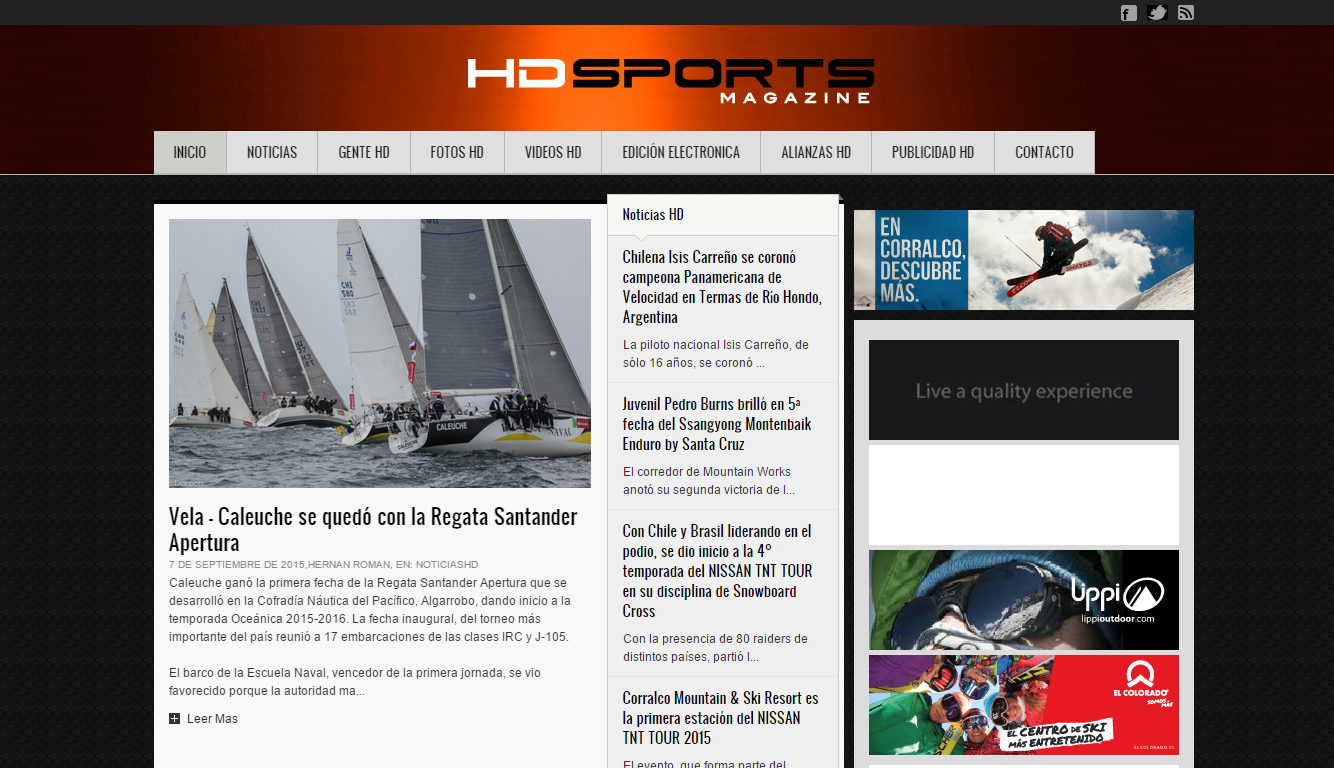Go to the Contacto page
This screenshot has width=1334, height=768.
click(1044, 153)
